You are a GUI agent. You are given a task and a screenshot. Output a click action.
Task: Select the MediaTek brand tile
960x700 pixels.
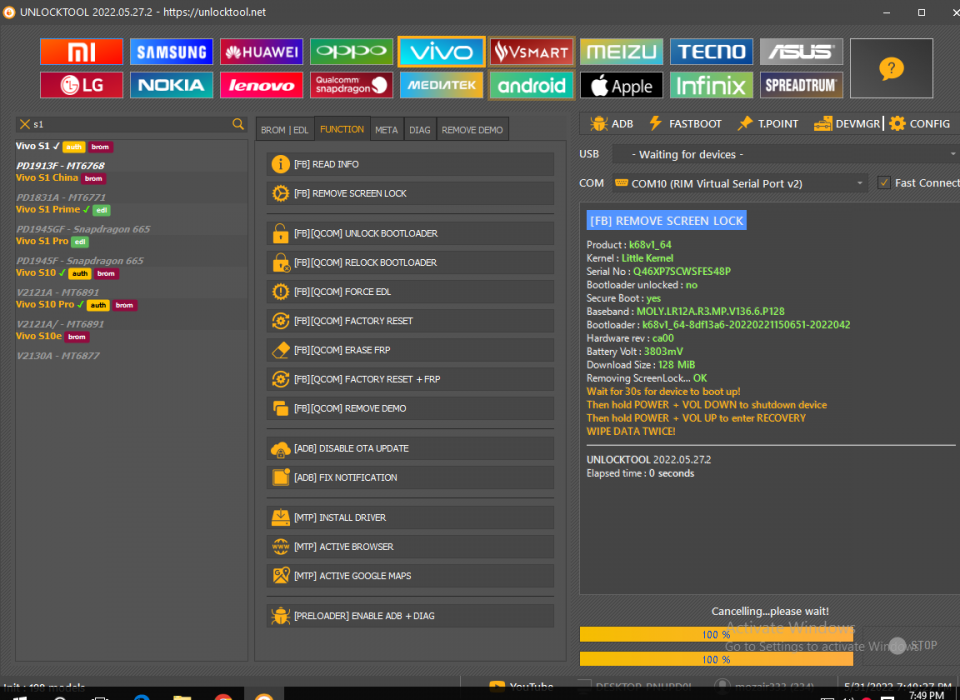click(441, 85)
